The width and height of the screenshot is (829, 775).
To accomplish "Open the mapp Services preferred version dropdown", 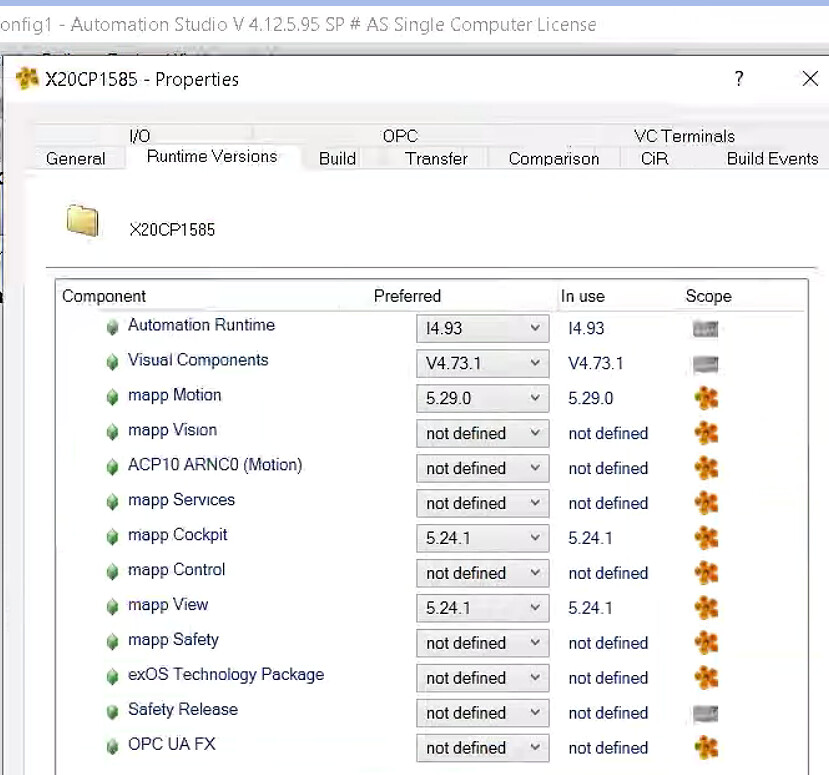I will coord(482,503).
